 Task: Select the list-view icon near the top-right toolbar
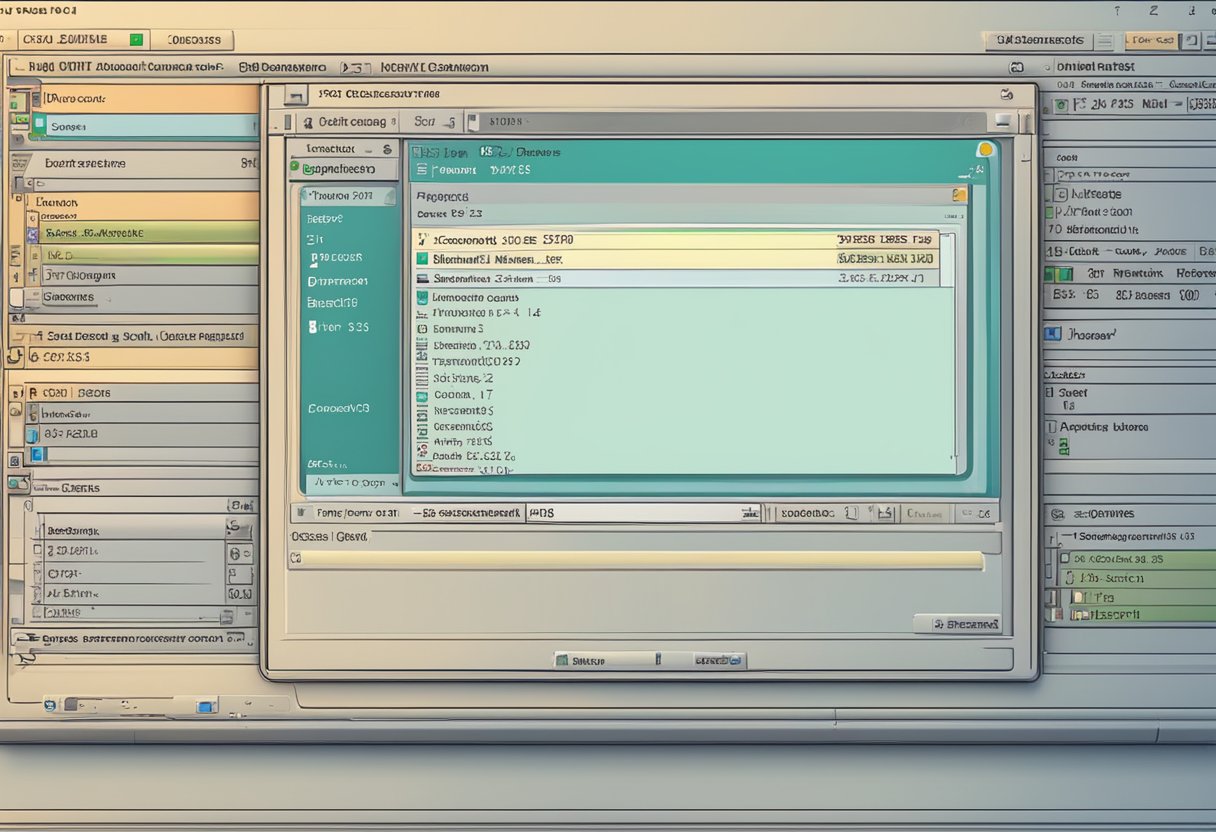coord(1106,40)
